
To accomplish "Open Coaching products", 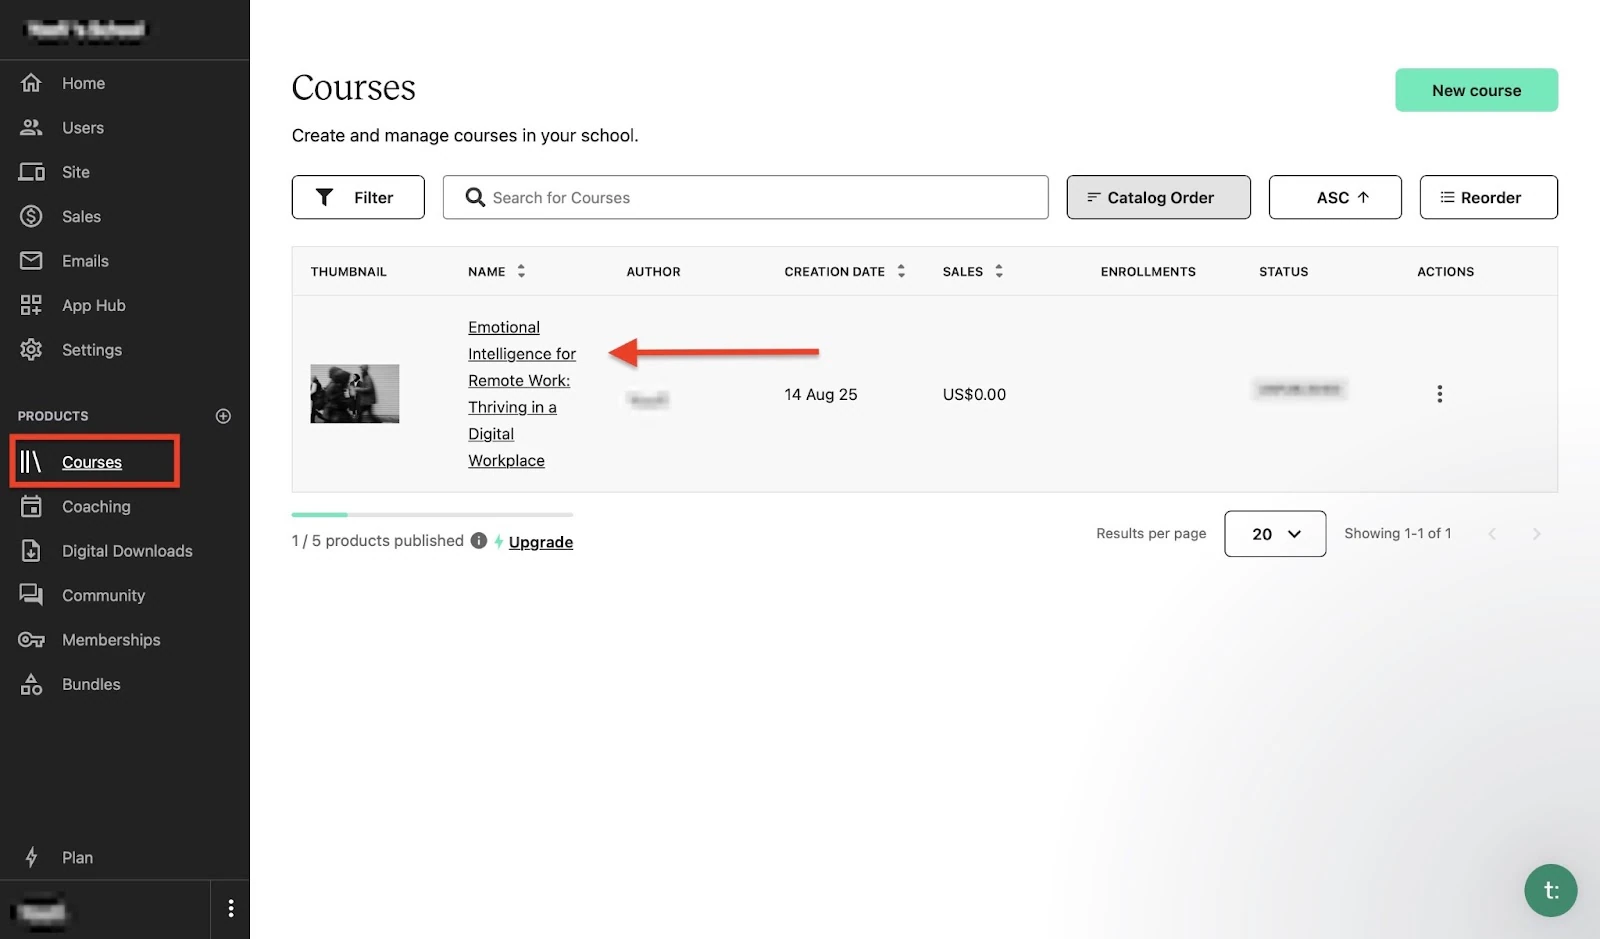I will 96,507.
